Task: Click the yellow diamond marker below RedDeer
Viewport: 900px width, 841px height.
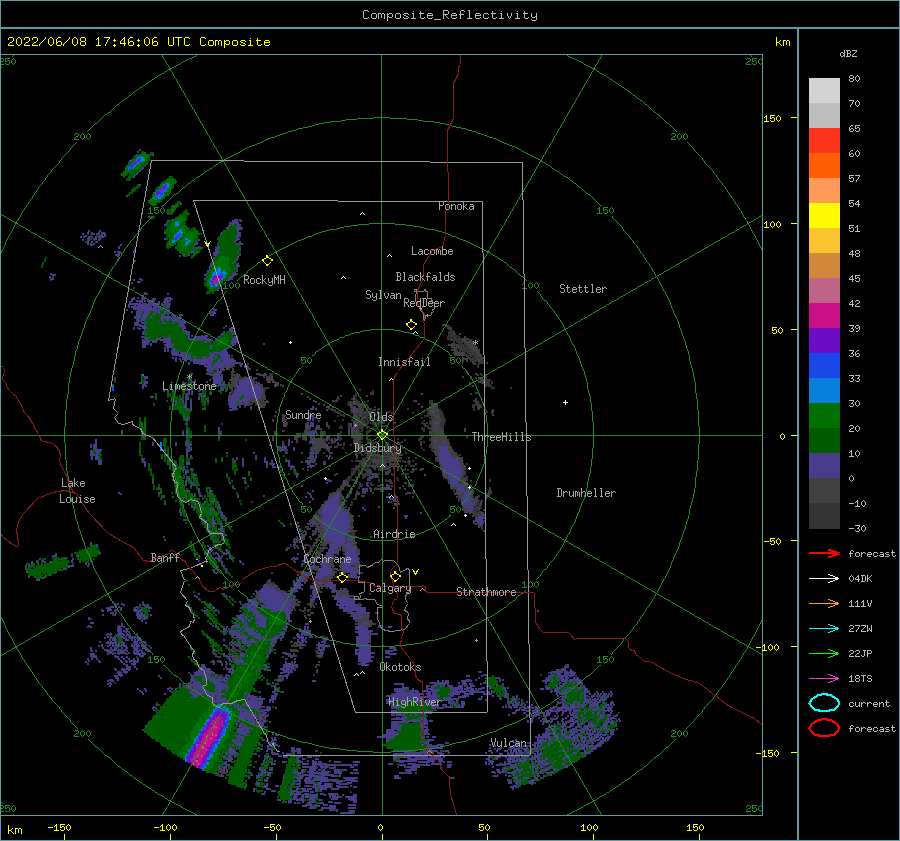Action: [412, 325]
